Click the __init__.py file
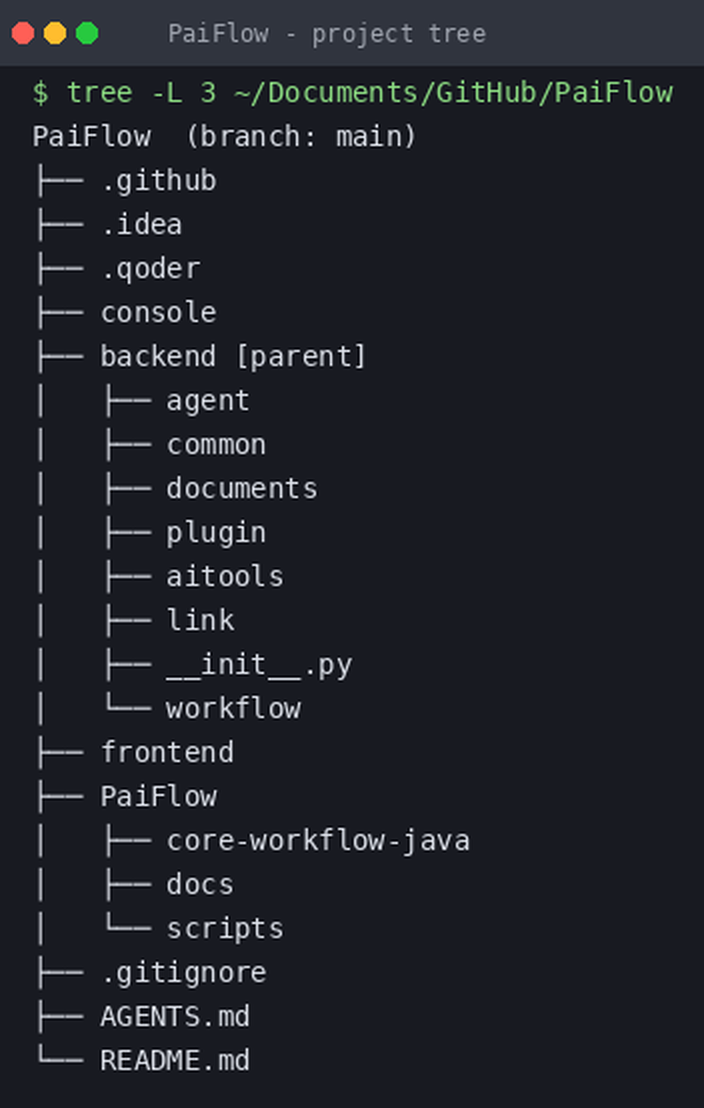The image size is (704, 1108). point(259,664)
